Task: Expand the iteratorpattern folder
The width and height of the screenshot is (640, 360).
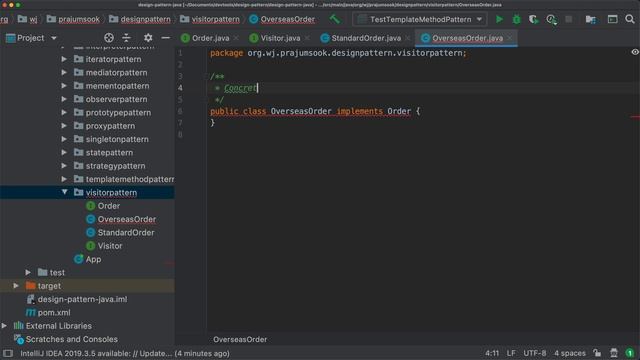Action: (64, 59)
